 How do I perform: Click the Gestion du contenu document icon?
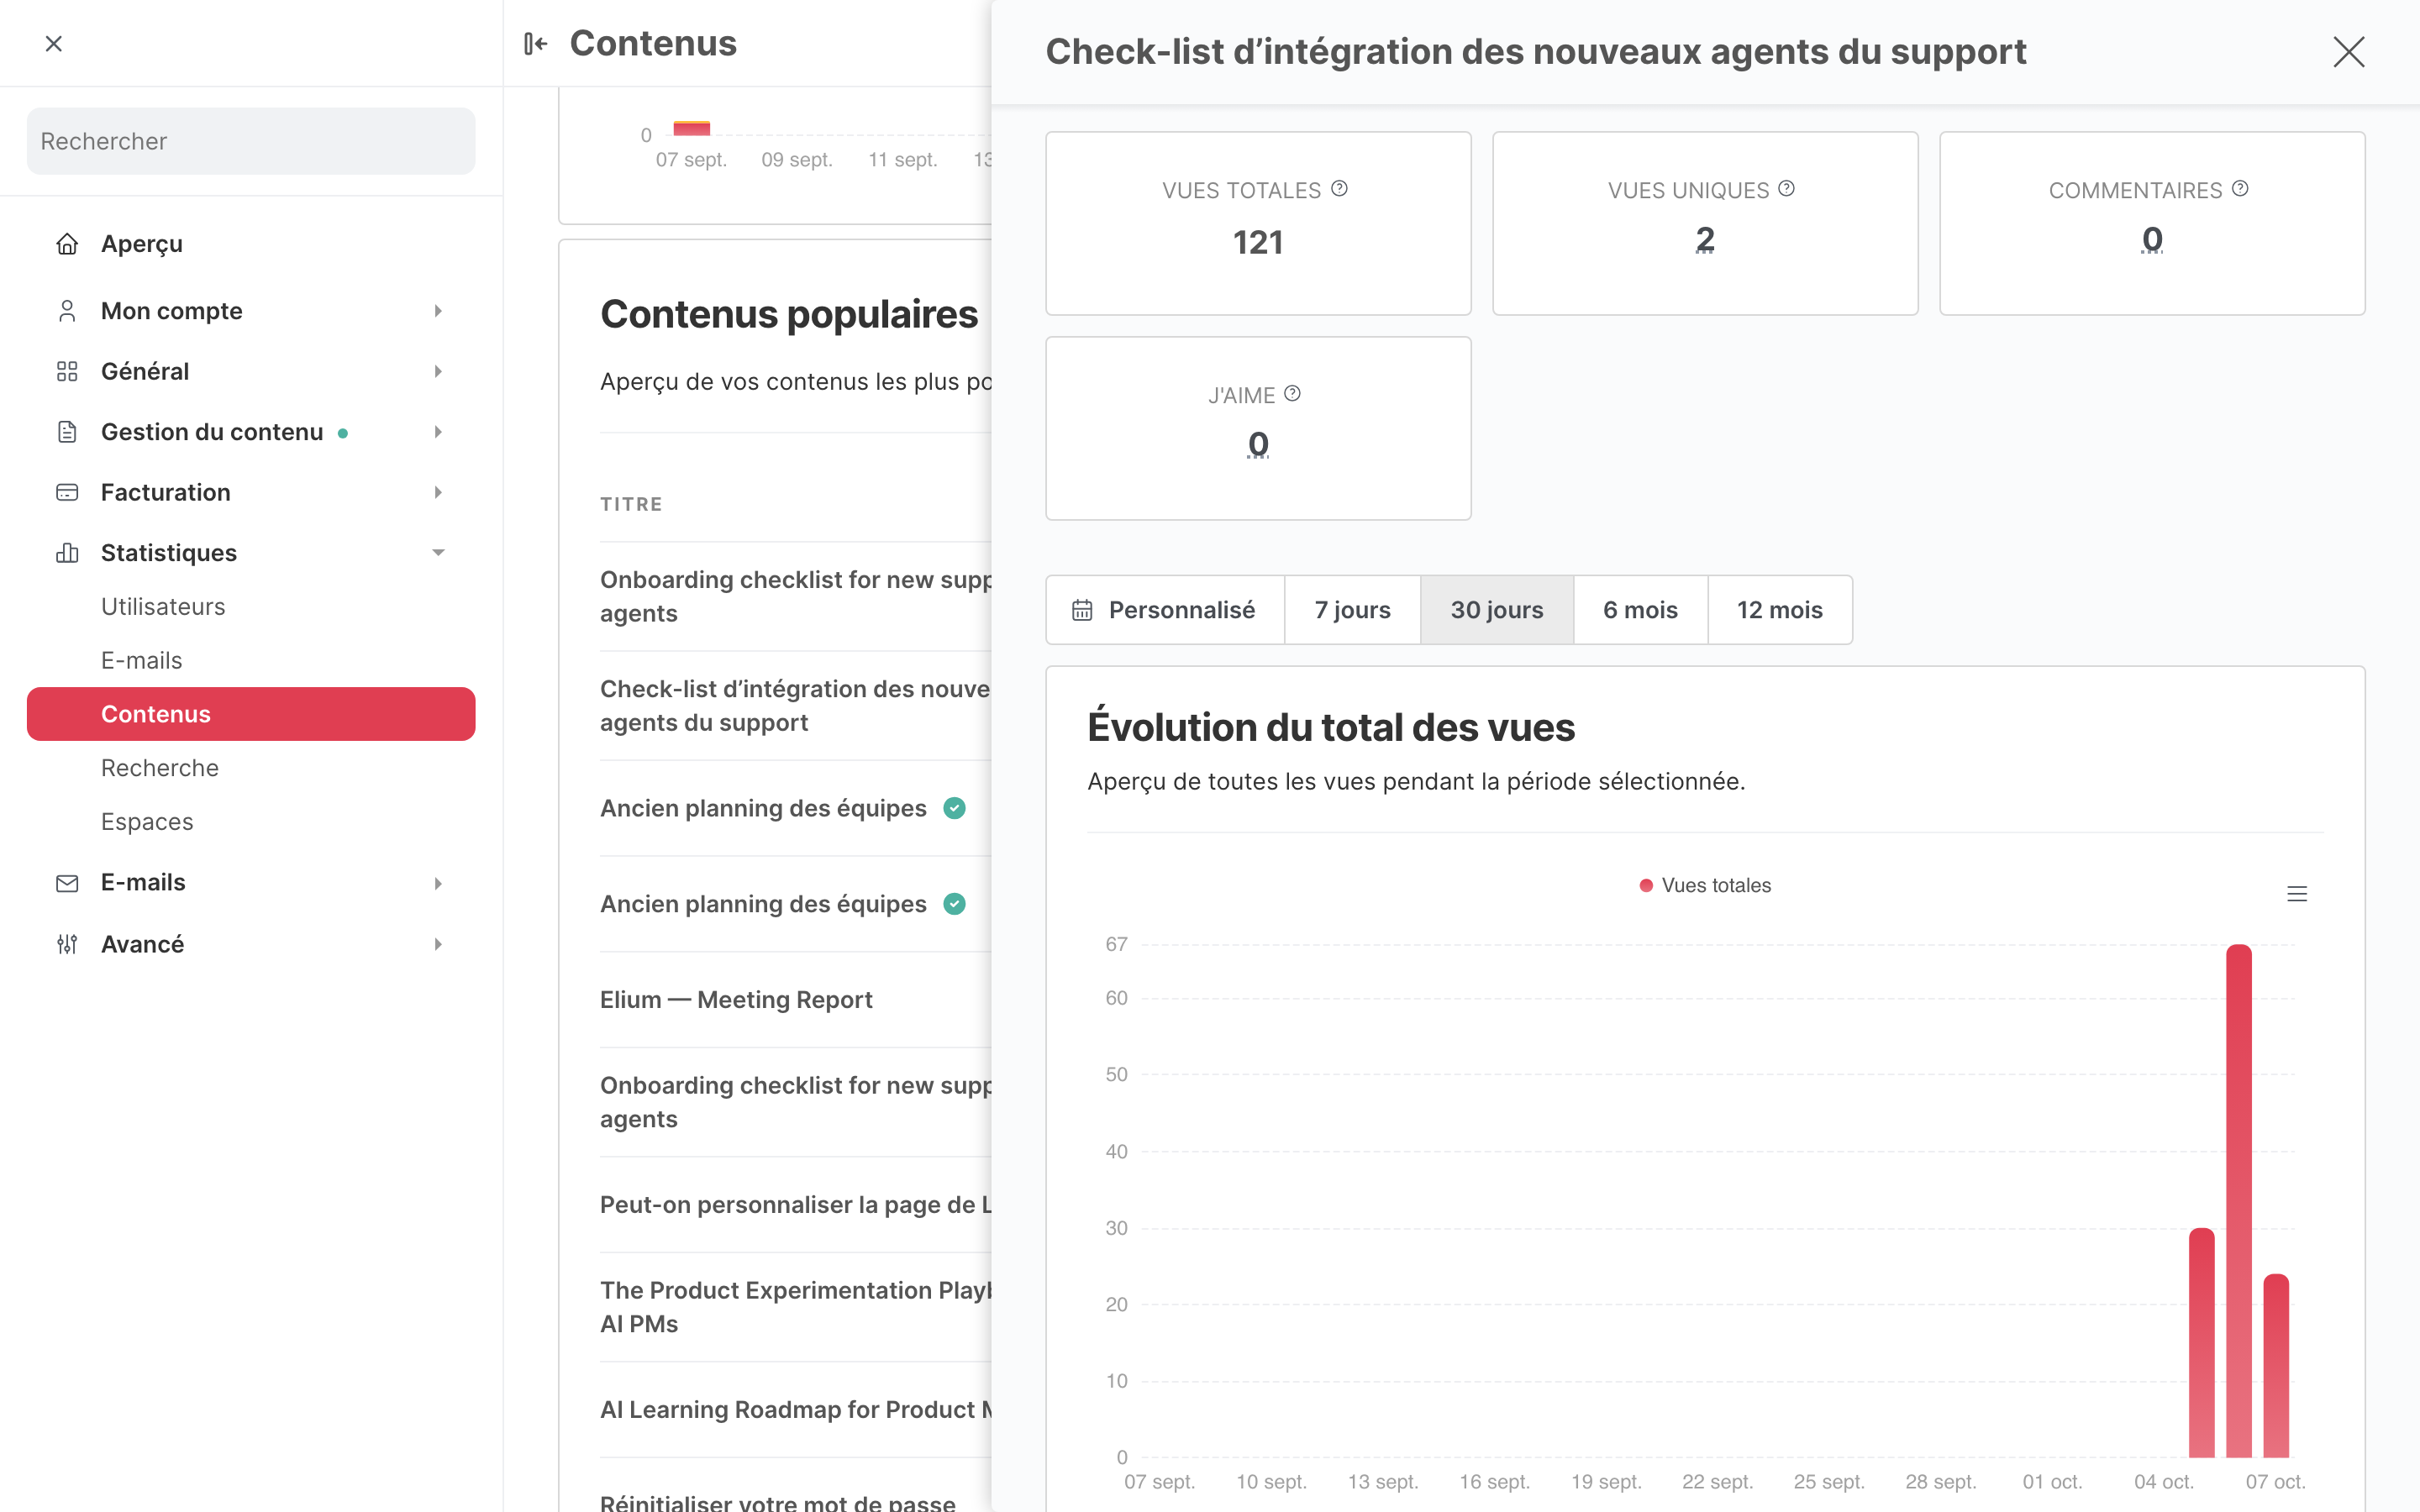point(67,432)
